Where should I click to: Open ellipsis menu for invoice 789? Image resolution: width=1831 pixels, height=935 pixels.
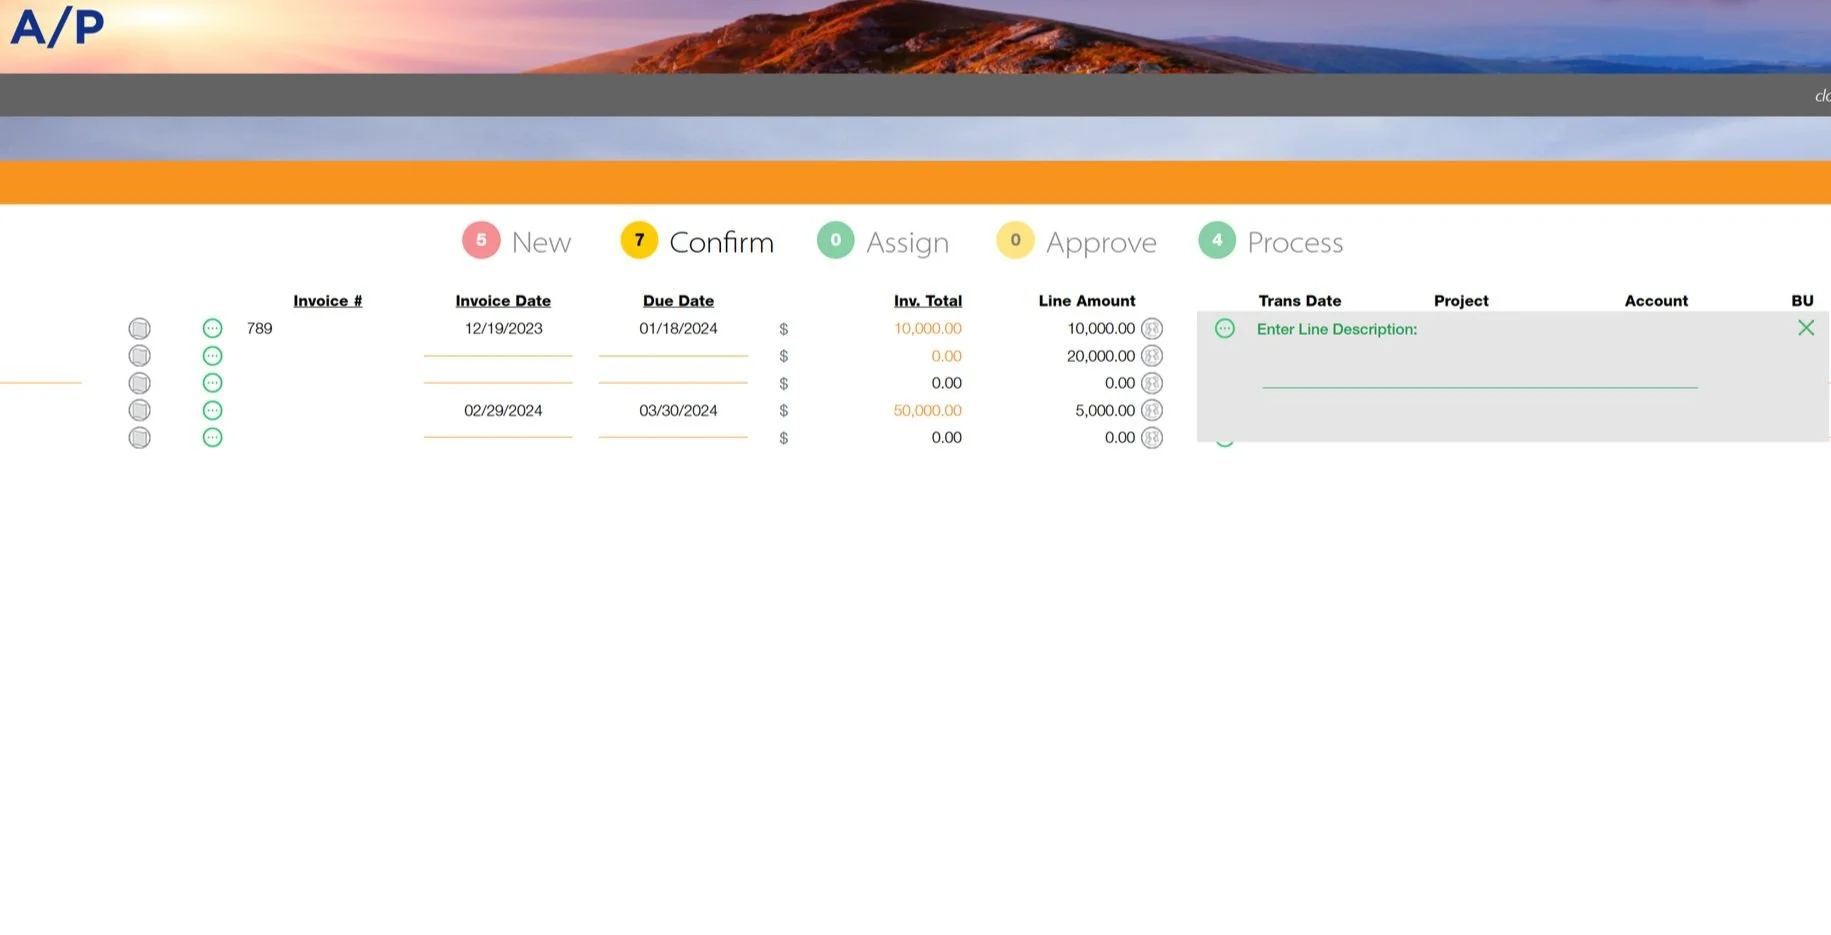(x=212, y=328)
